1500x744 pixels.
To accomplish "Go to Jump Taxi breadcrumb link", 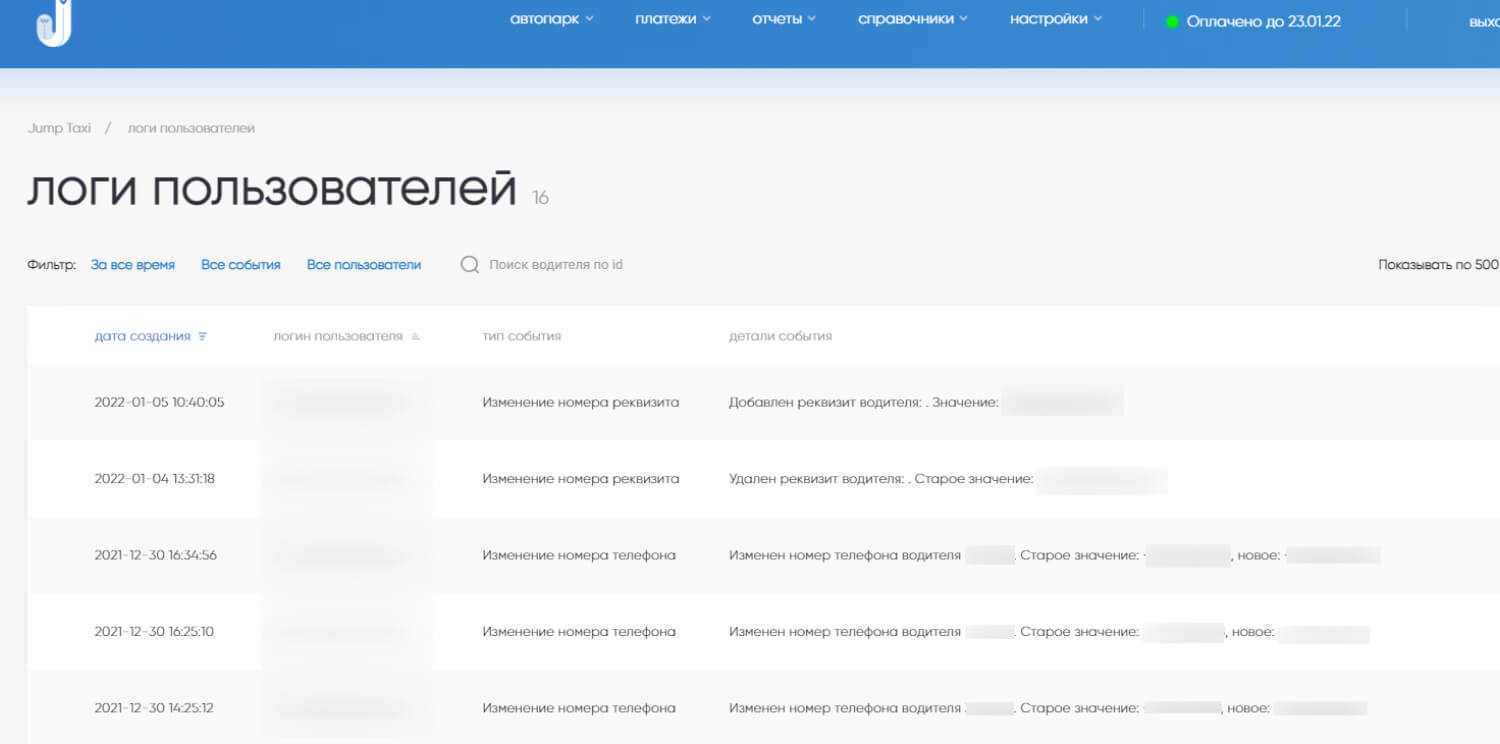I will [59, 129].
